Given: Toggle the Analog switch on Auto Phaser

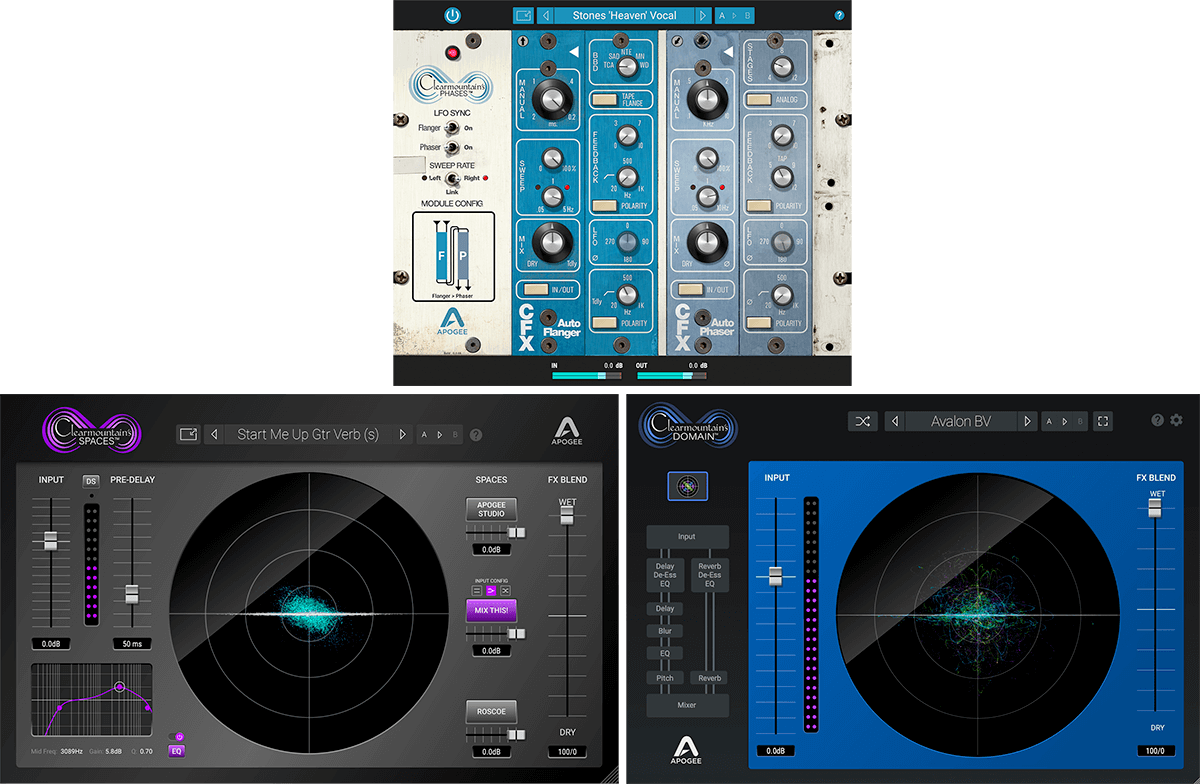Looking at the screenshot, I should pos(759,100).
